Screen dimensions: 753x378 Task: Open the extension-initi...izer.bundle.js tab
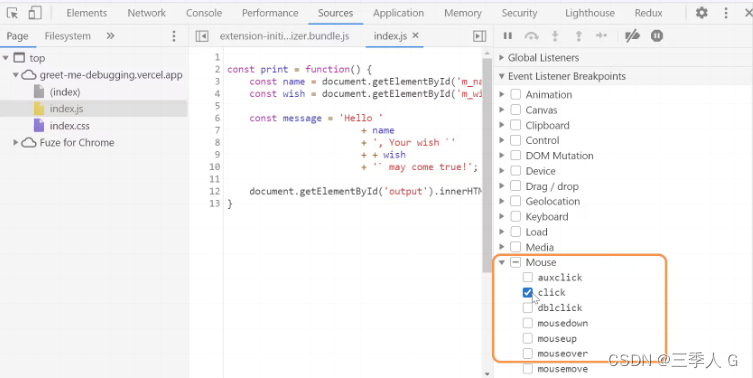click(x=284, y=36)
